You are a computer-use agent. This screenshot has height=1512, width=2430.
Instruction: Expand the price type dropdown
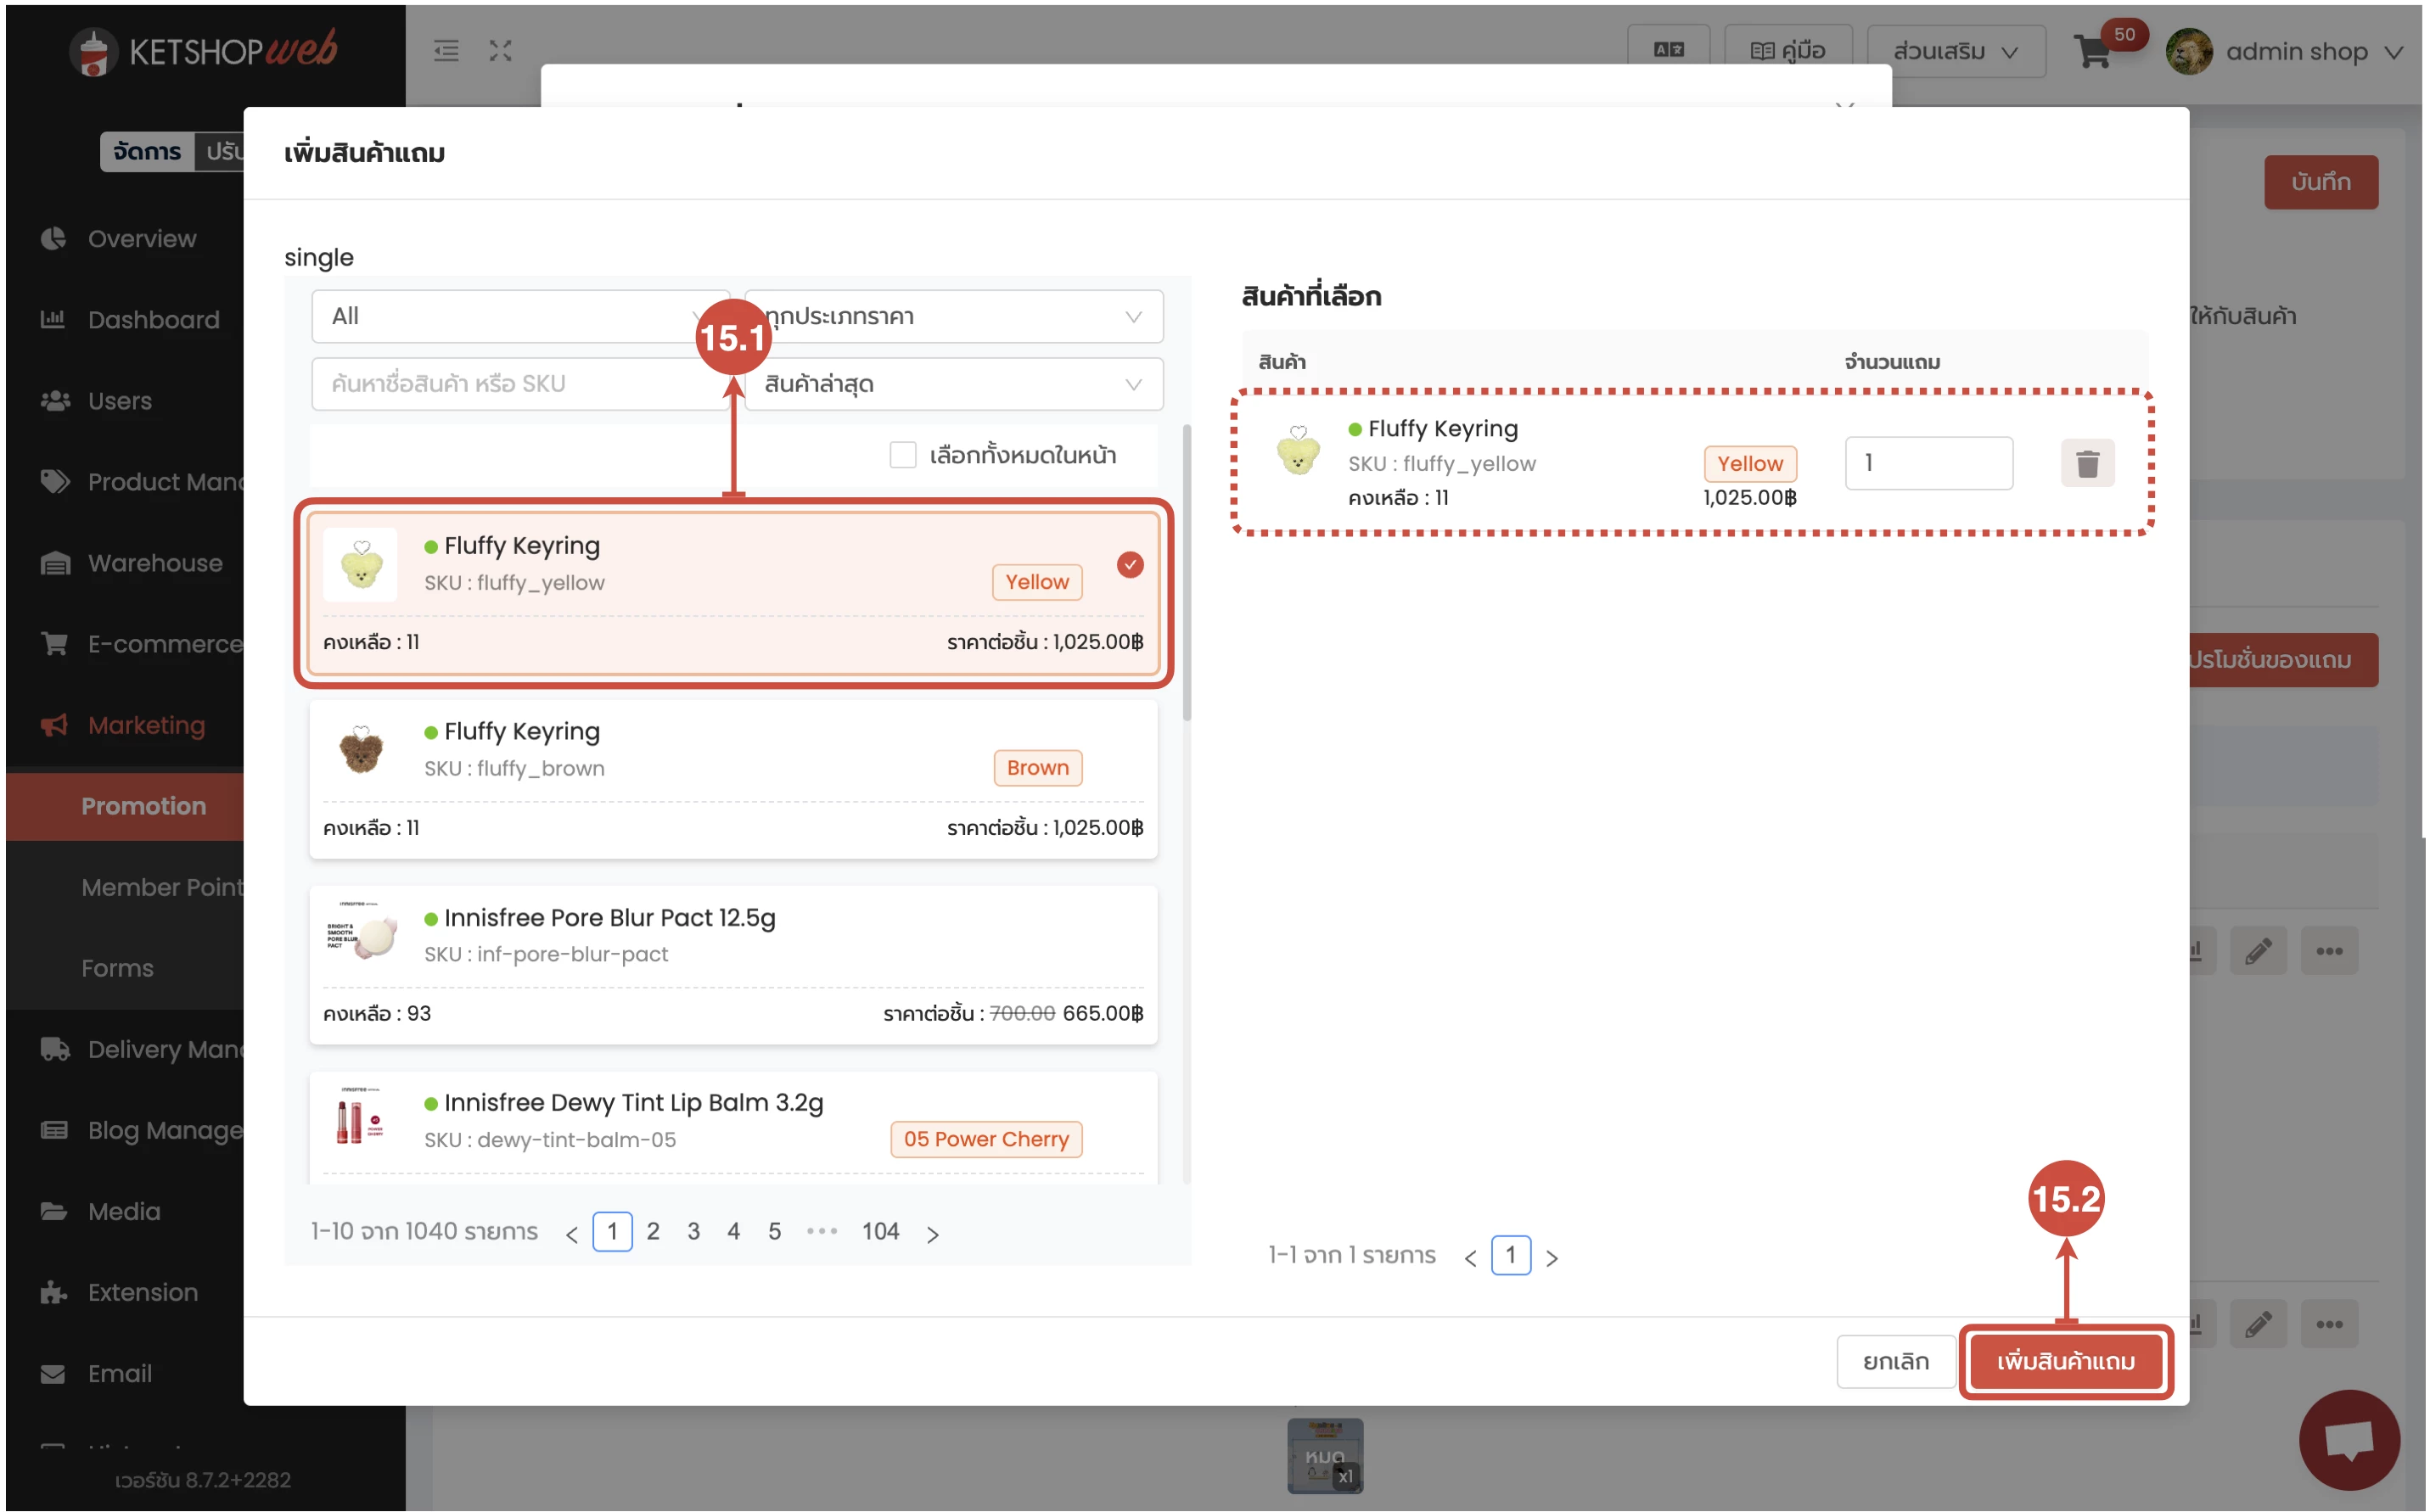pos(954,316)
